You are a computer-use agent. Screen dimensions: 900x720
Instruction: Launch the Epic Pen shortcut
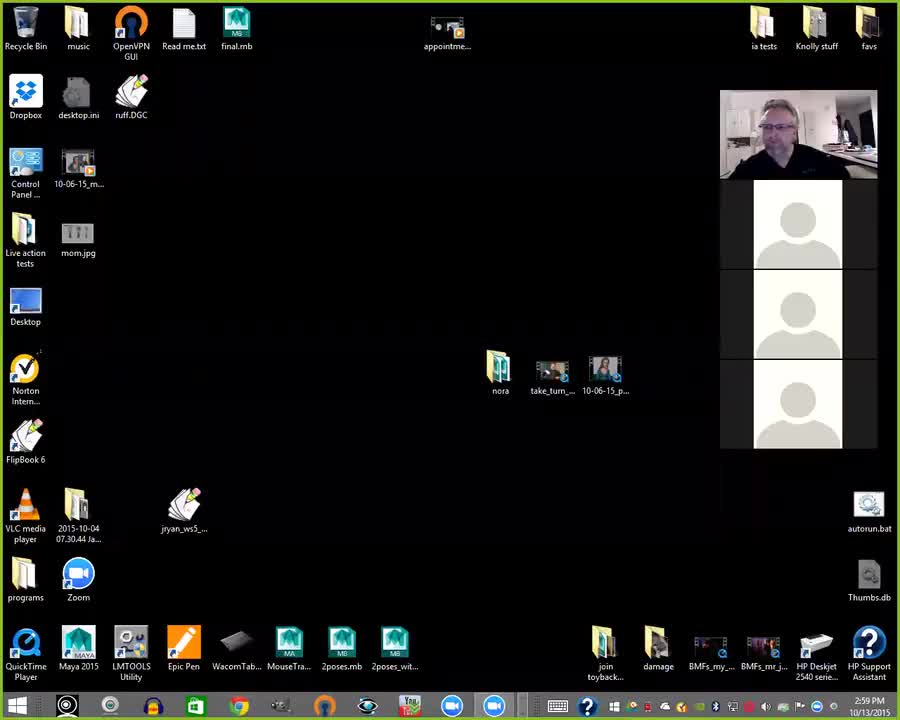[184, 648]
